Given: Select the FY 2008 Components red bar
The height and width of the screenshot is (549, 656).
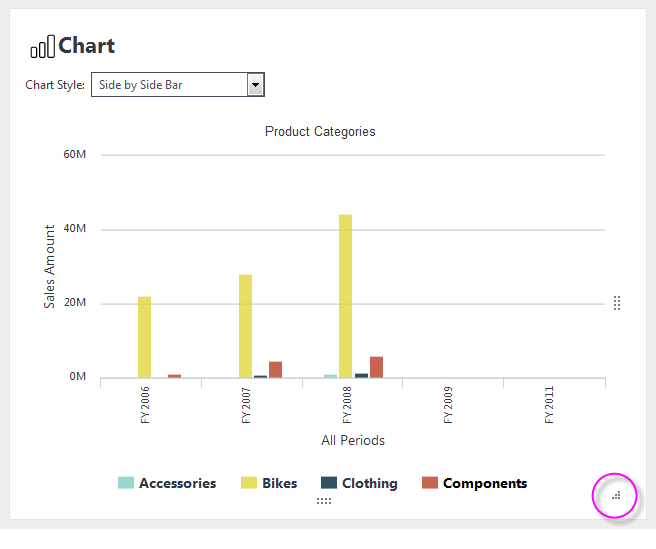Looking at the screenshot, I should tap(377, 367).
